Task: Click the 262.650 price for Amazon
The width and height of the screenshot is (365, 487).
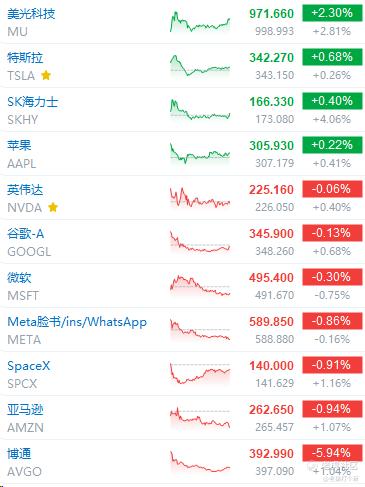Action: [x=271, y=410]
